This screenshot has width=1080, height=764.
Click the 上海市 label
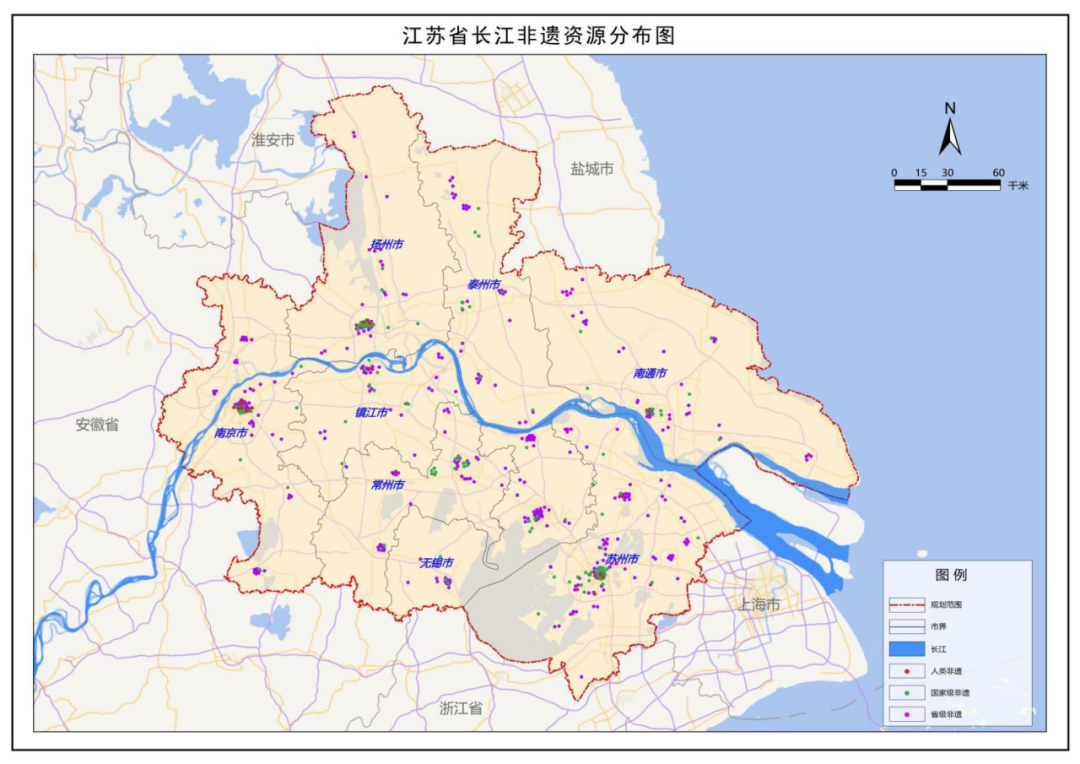coord(758,605)
